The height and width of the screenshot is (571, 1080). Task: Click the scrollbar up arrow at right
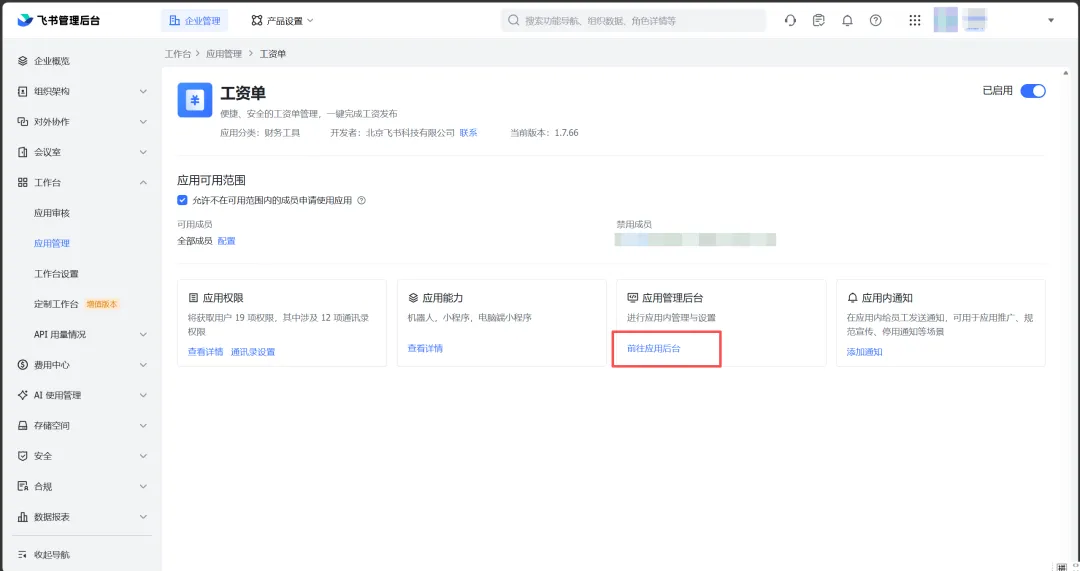1066,72
